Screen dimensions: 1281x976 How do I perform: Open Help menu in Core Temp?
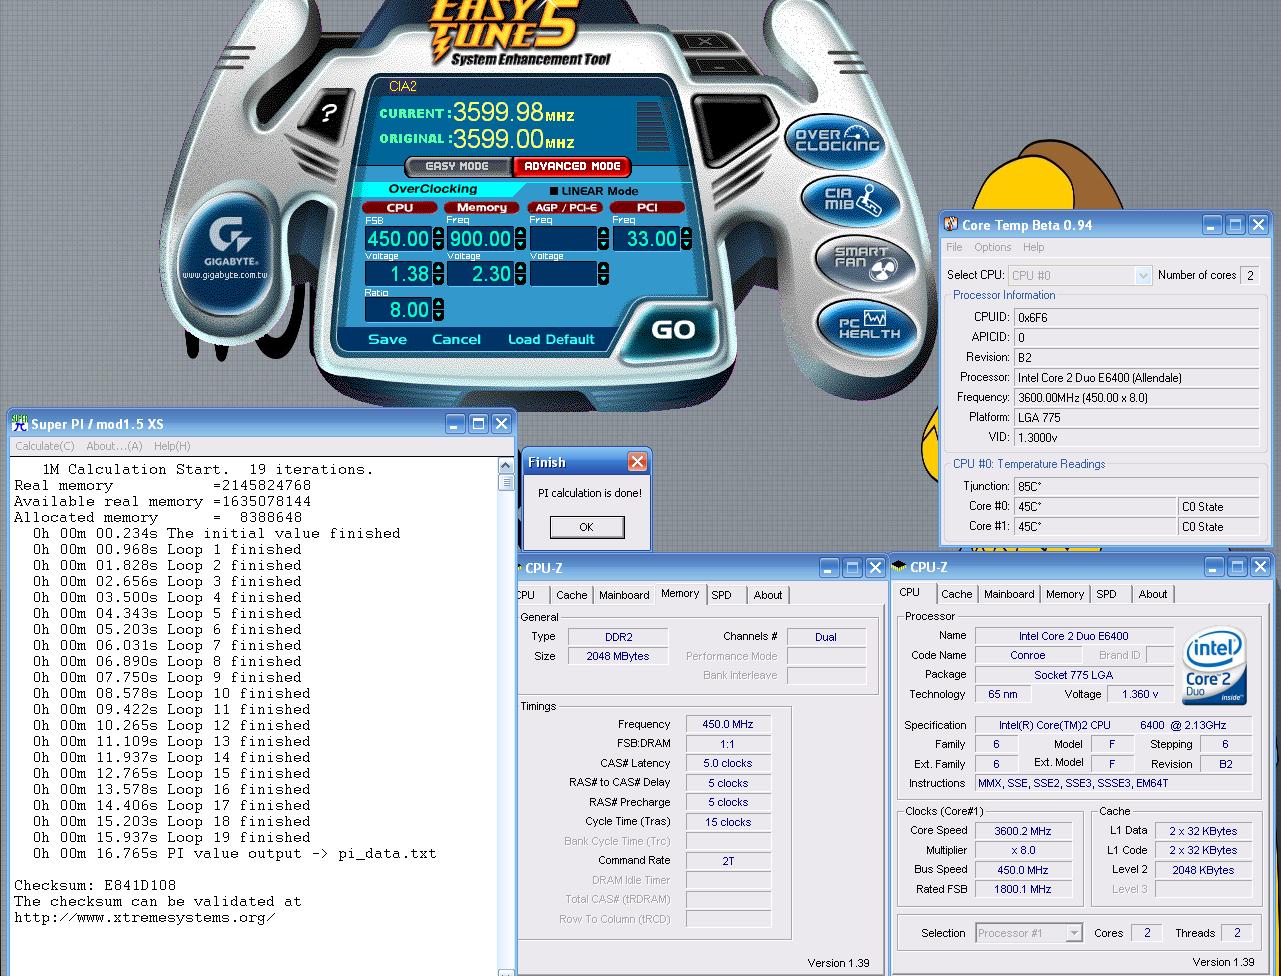[1033, 247]
